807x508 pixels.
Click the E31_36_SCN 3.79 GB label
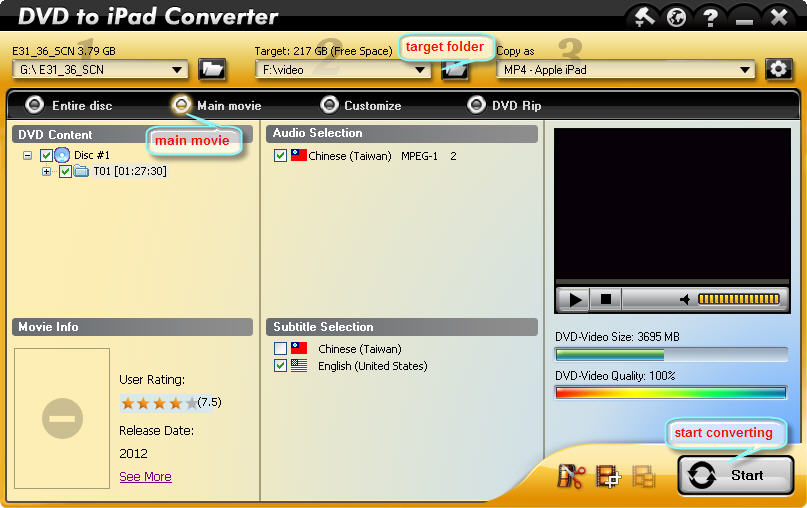tap(64, 51)
